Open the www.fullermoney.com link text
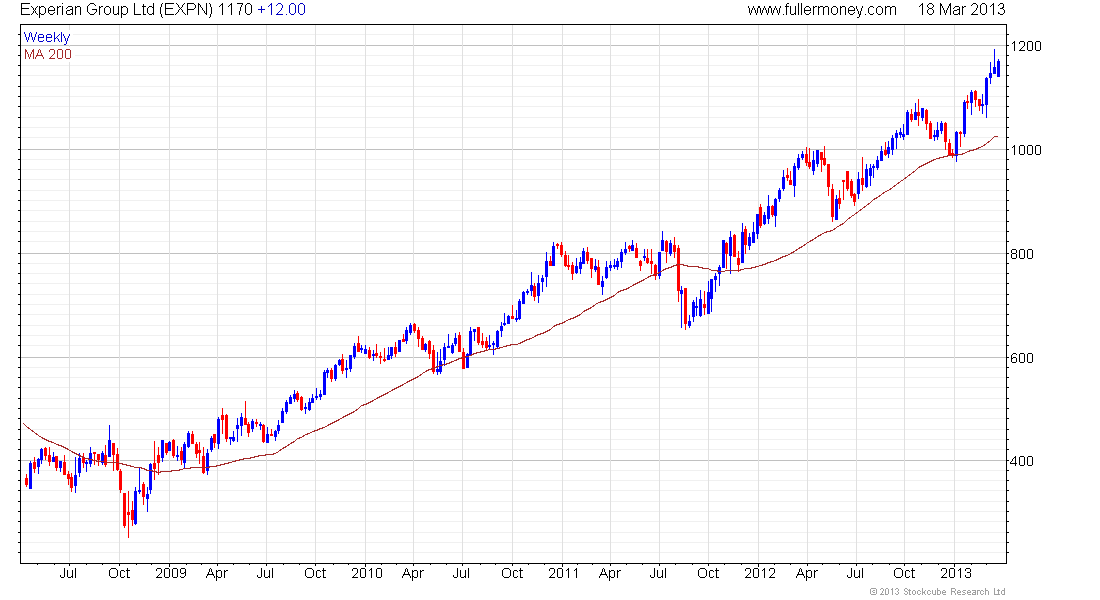This screenshot has height=600, width=1100. [x=821, y=10]
